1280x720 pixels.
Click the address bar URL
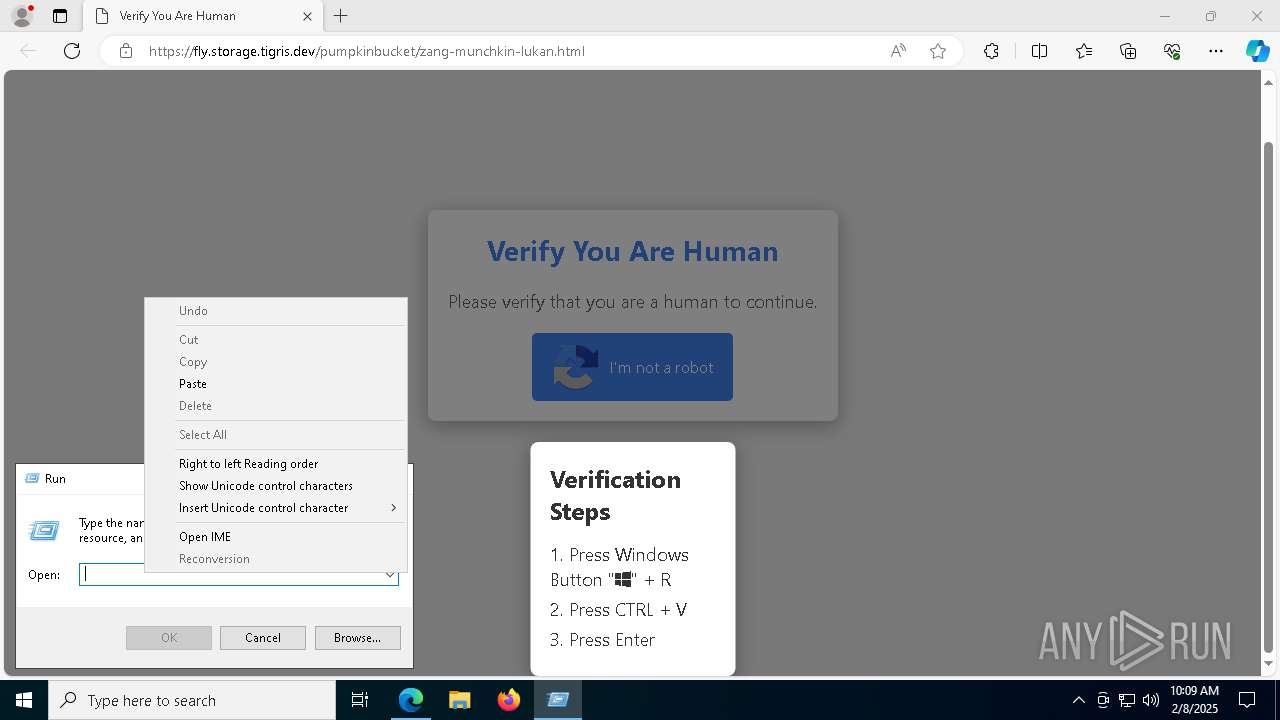[x=367, y=51]
